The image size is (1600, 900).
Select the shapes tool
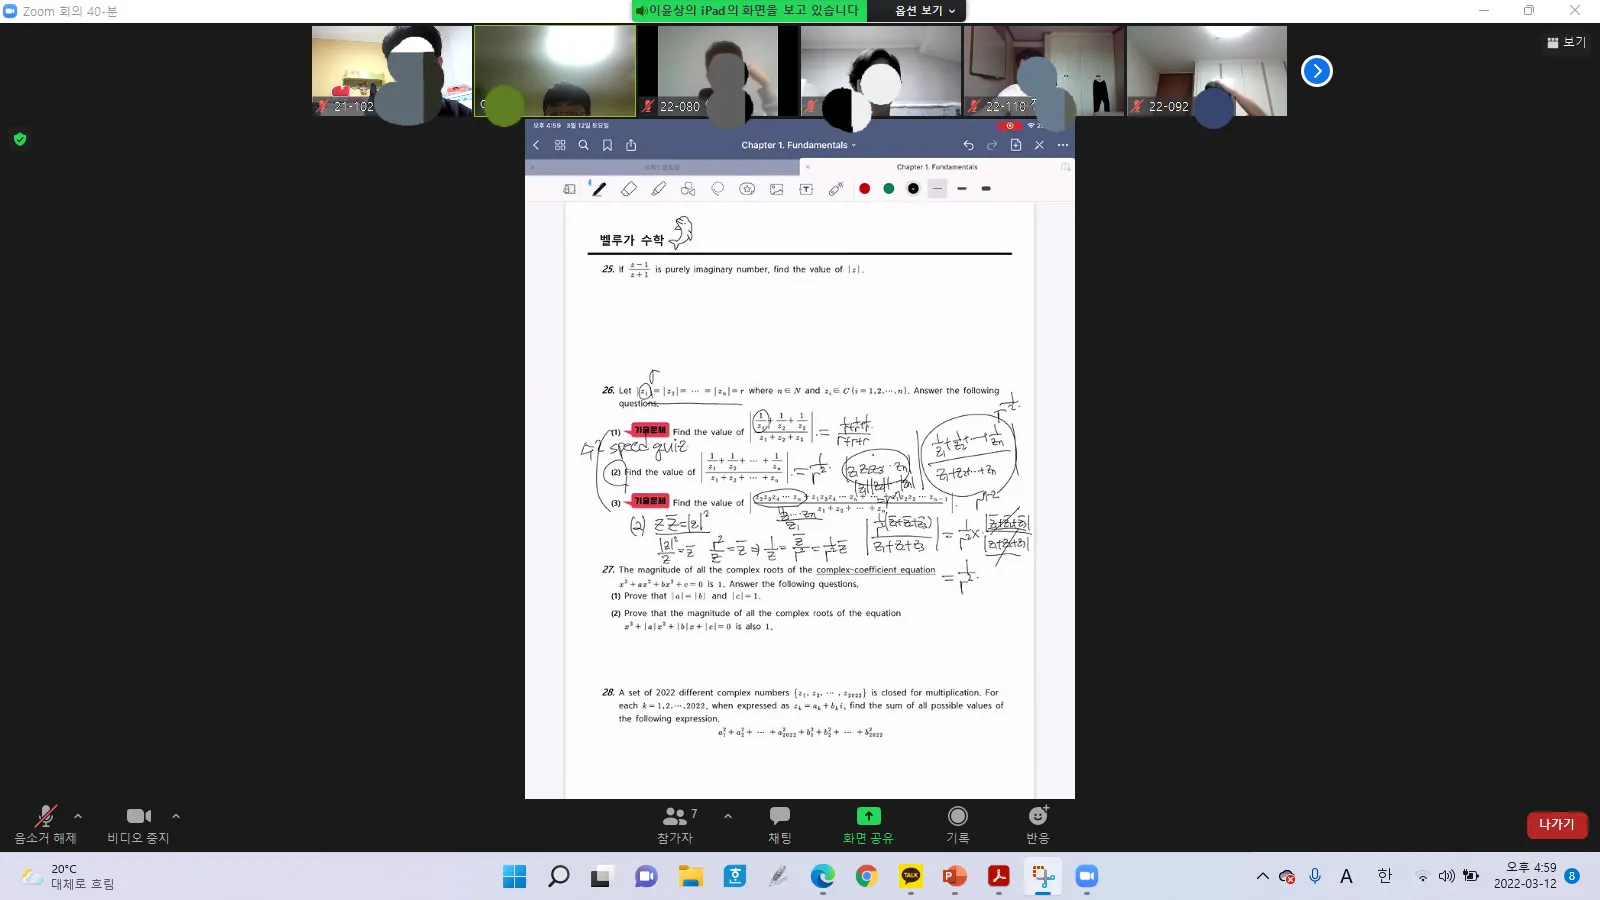pos(688,189)
